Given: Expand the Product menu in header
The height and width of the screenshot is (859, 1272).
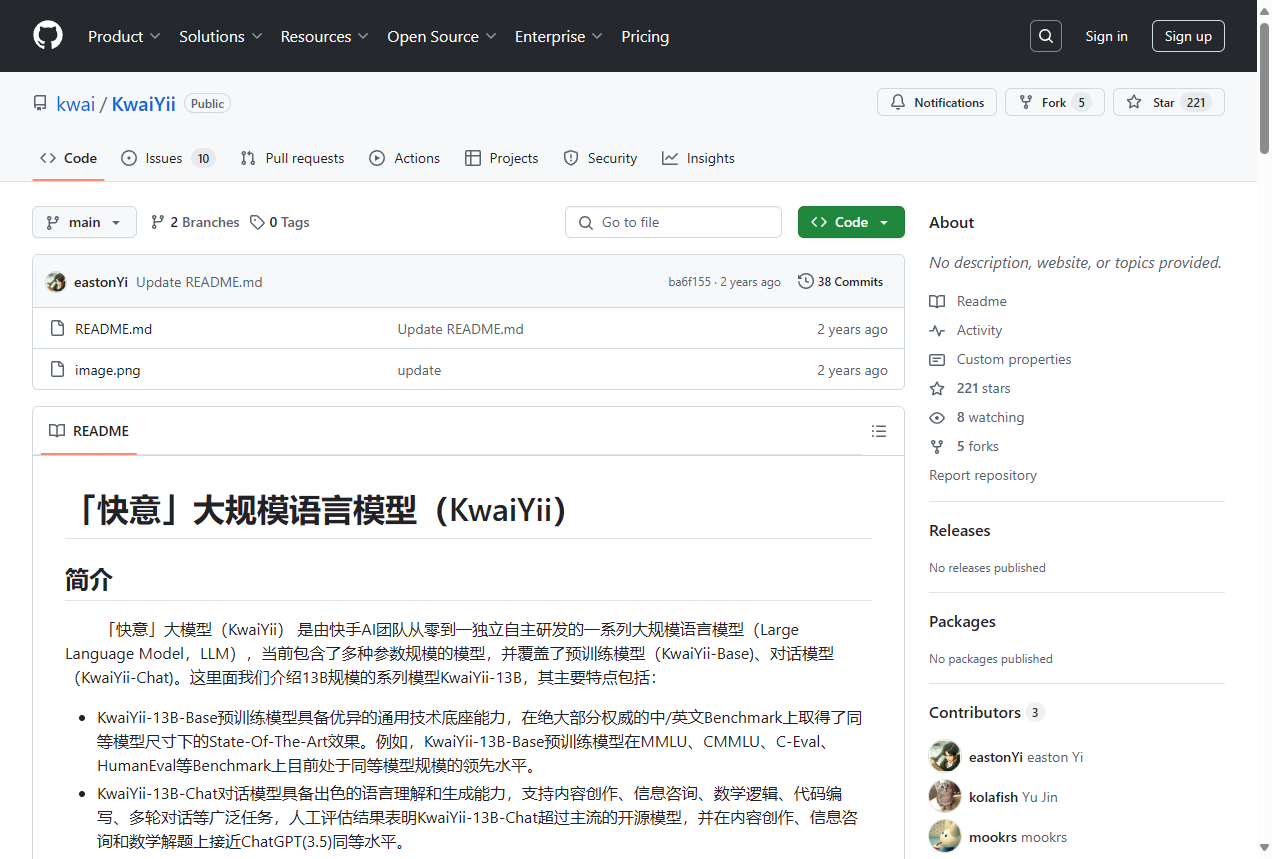Looking at the screenshot, I should pos(124,36).
